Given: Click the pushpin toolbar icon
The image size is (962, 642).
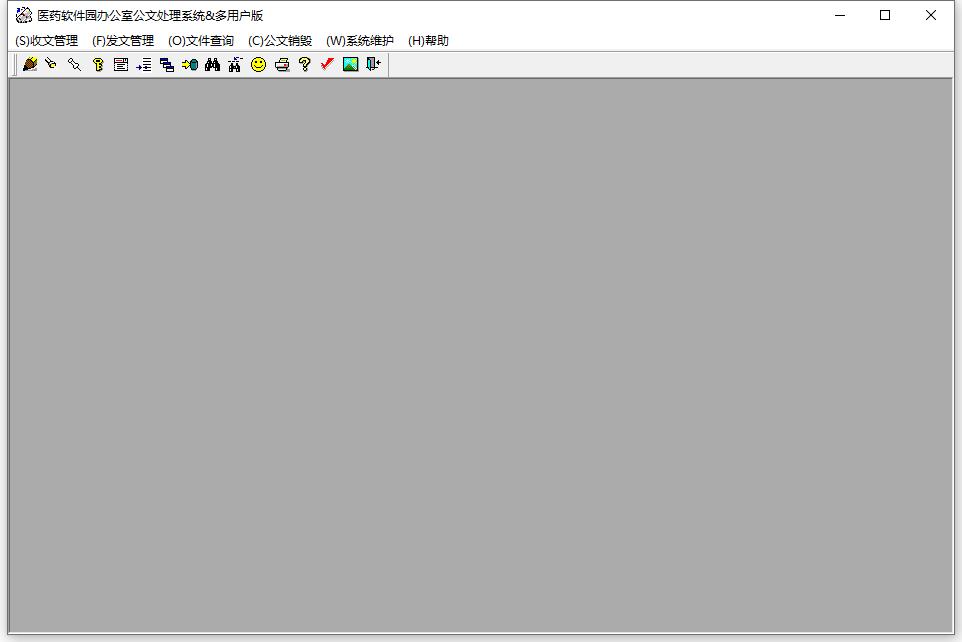Looking at the screenshot, I should point(74,65).
